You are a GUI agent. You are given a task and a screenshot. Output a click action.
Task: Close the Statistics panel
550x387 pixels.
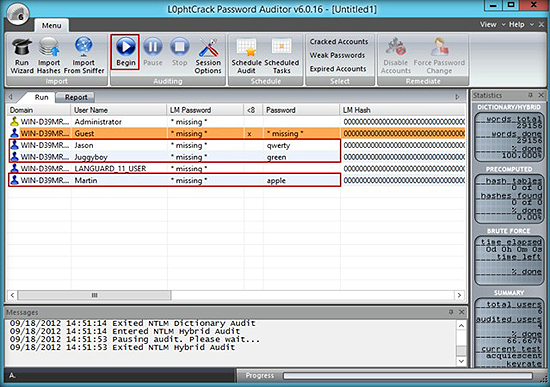click(541, 95)
